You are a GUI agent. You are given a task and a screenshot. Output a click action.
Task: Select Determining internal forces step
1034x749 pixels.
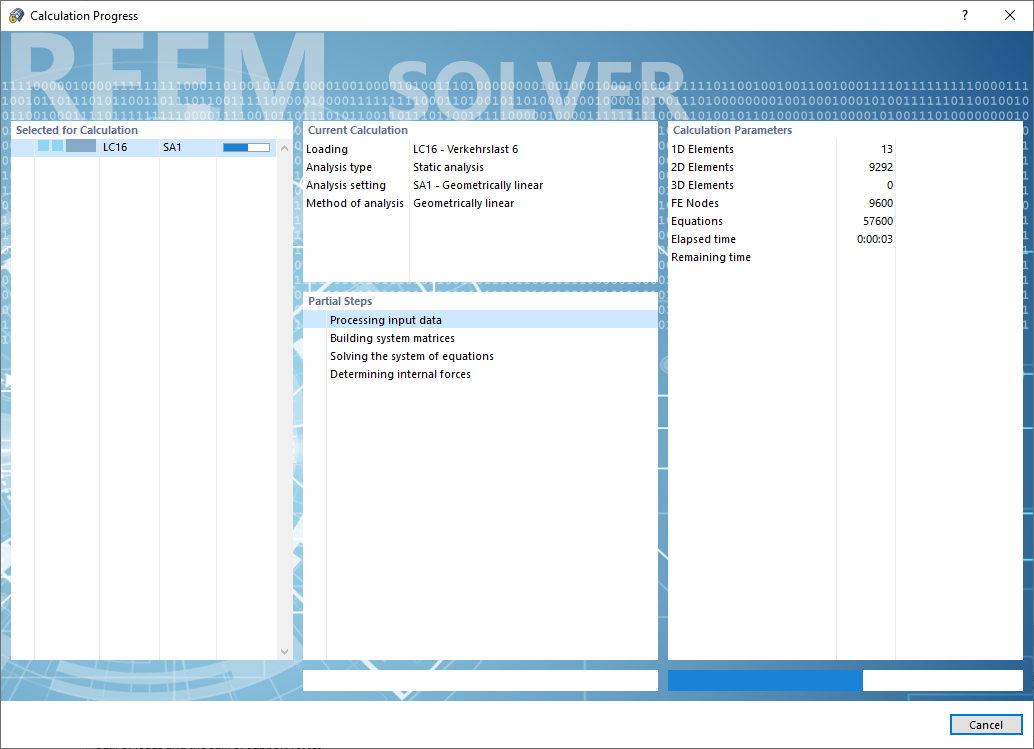pos(480,374)
